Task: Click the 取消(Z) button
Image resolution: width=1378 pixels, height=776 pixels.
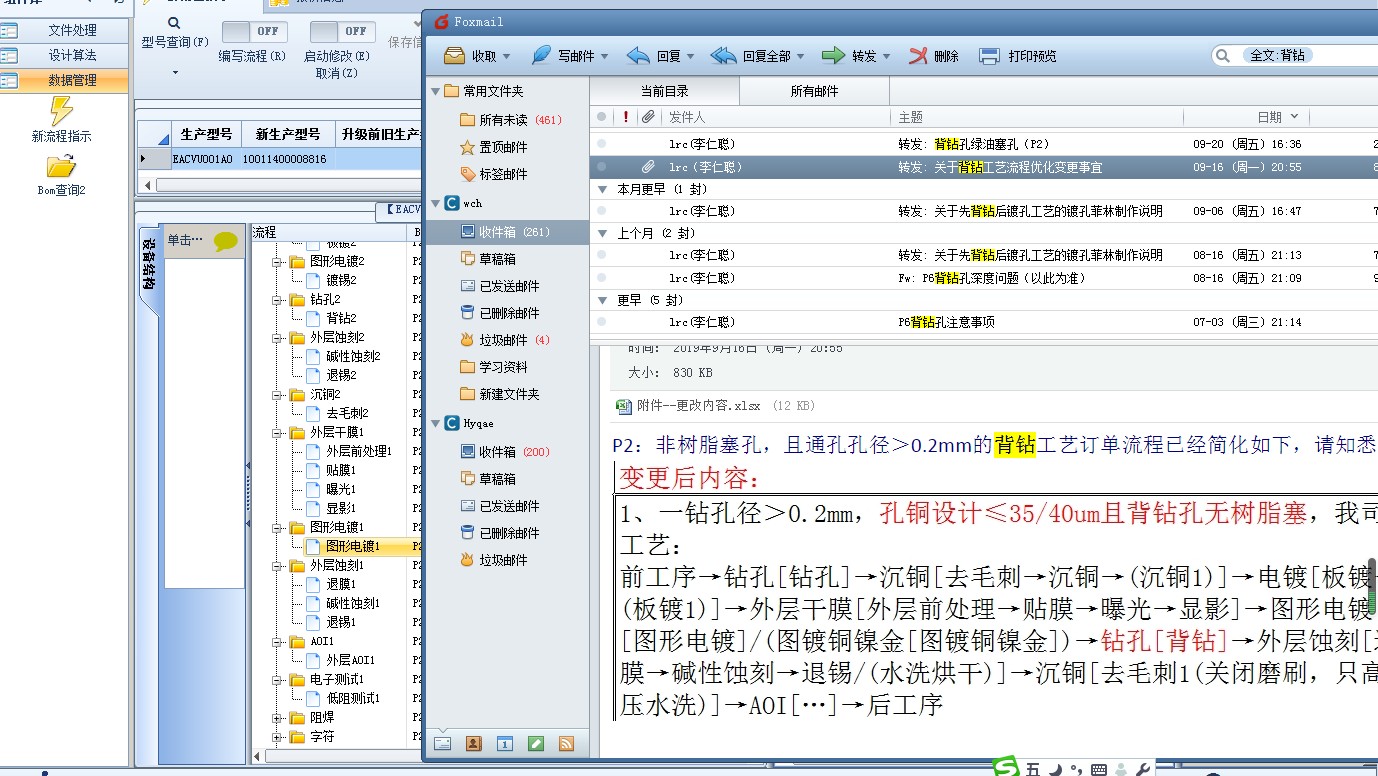Action: [x=336, y=73]
